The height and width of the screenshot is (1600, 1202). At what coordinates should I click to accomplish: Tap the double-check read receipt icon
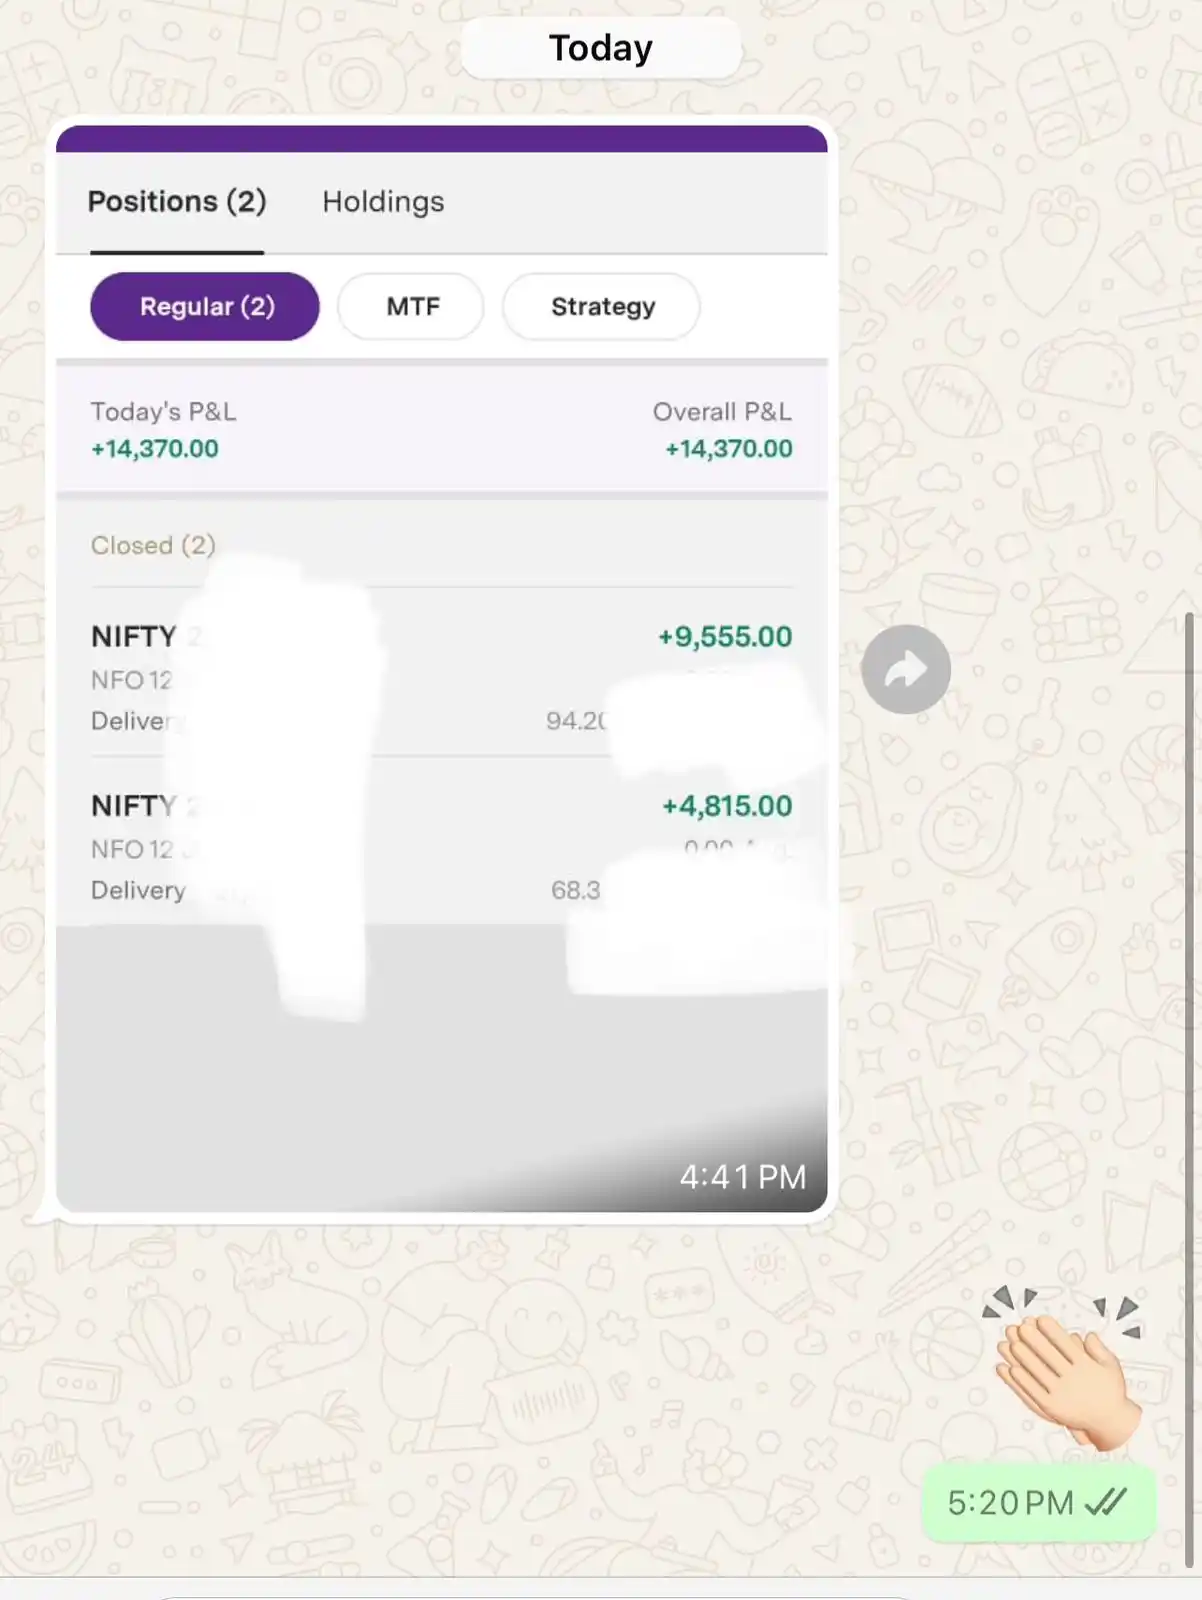(x=1106, y=1502)
